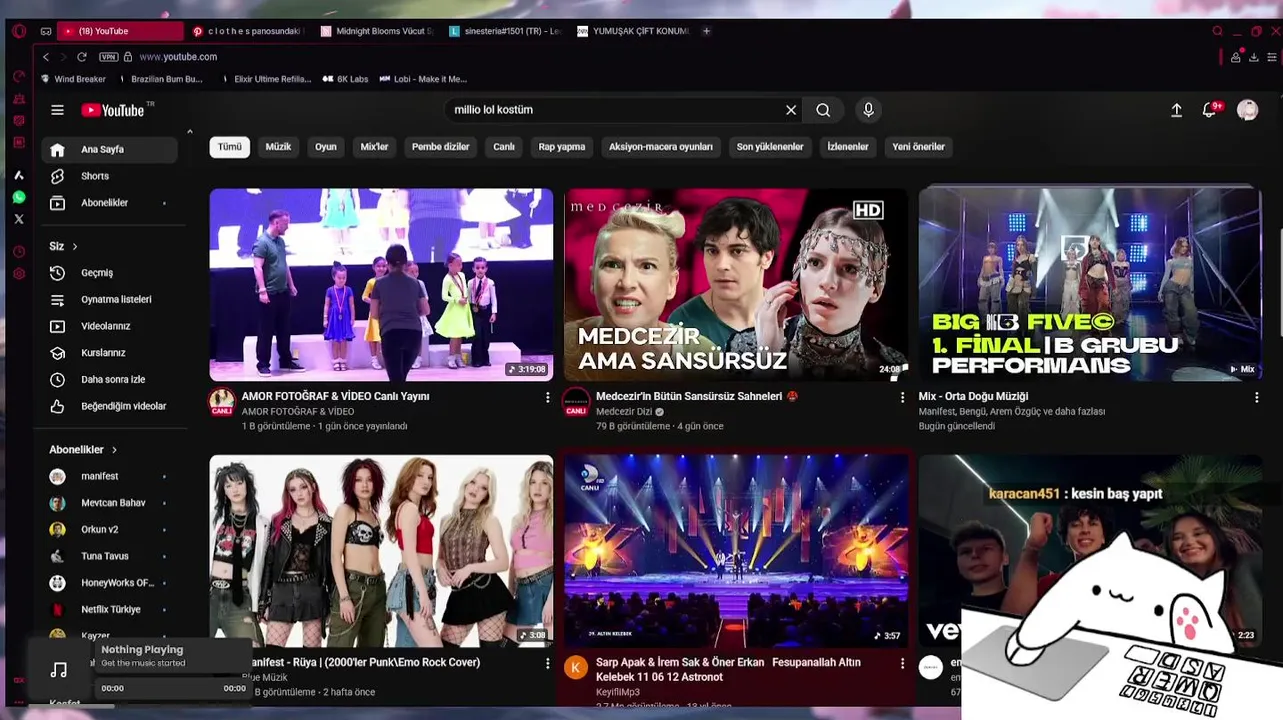Select the Pembe diziler chip
The image size is (1283, 720).
point(440,147)
